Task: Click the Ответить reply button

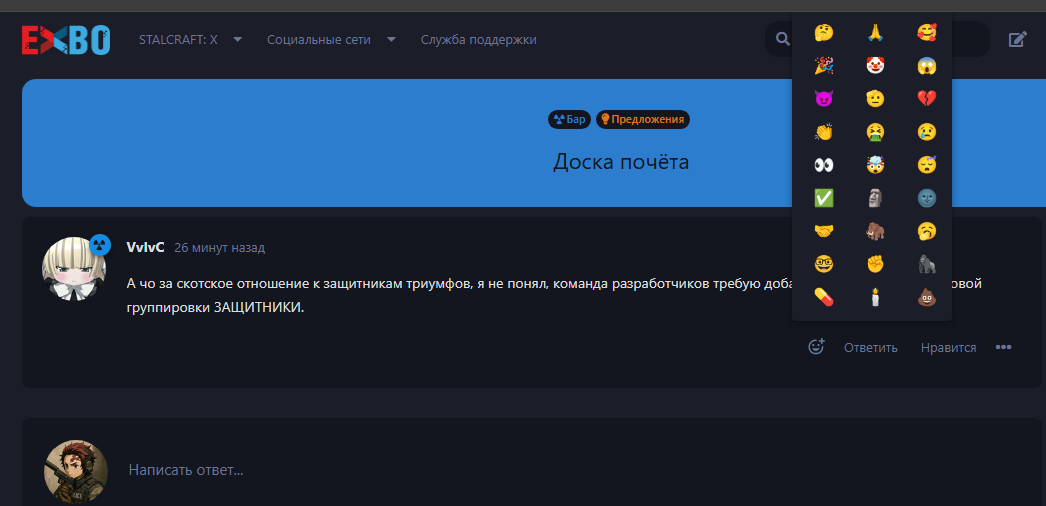Action: (x=871, y=347)
